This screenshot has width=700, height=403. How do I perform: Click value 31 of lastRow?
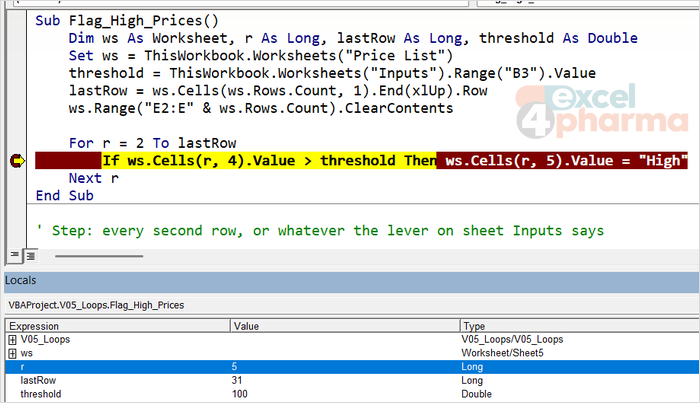point(237,380)
